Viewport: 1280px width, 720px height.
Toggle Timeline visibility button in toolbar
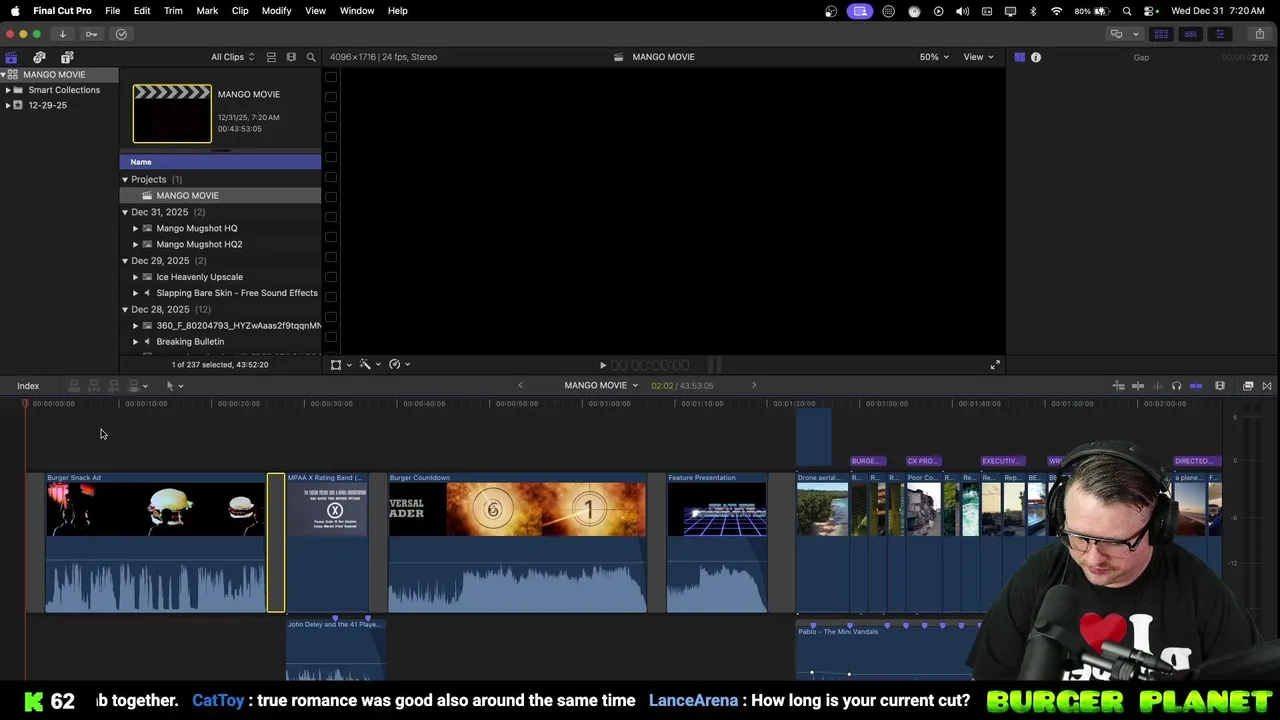[1190, 34]
